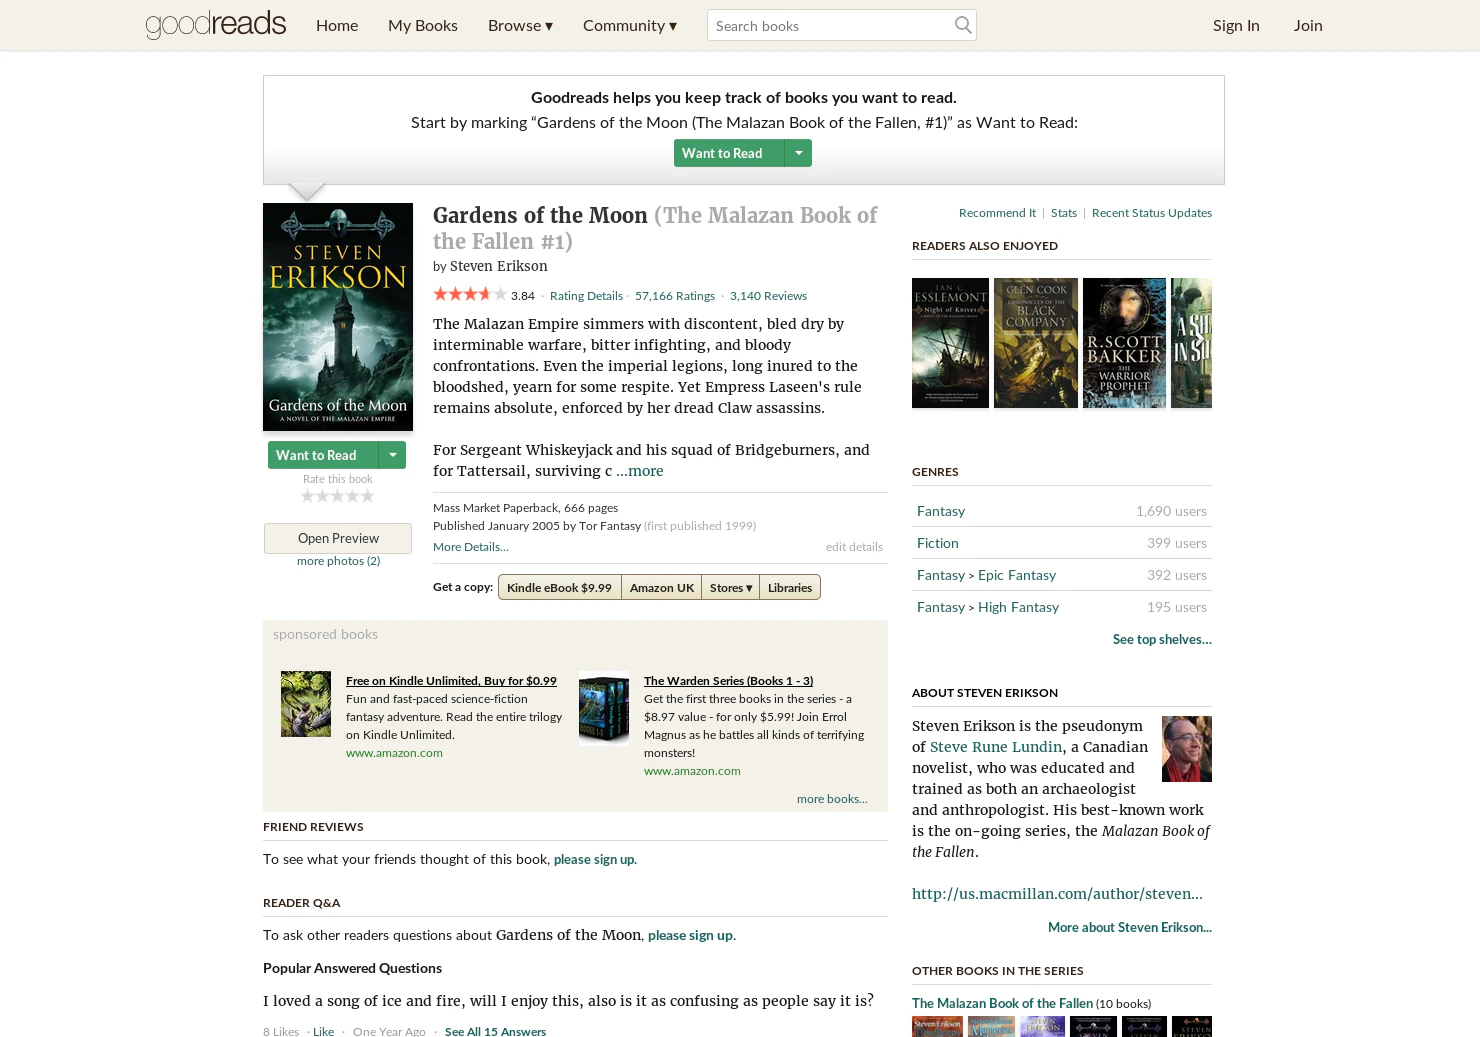Click Sign In
Screen dimensions: 1480x1037
tap(1236, 25)
